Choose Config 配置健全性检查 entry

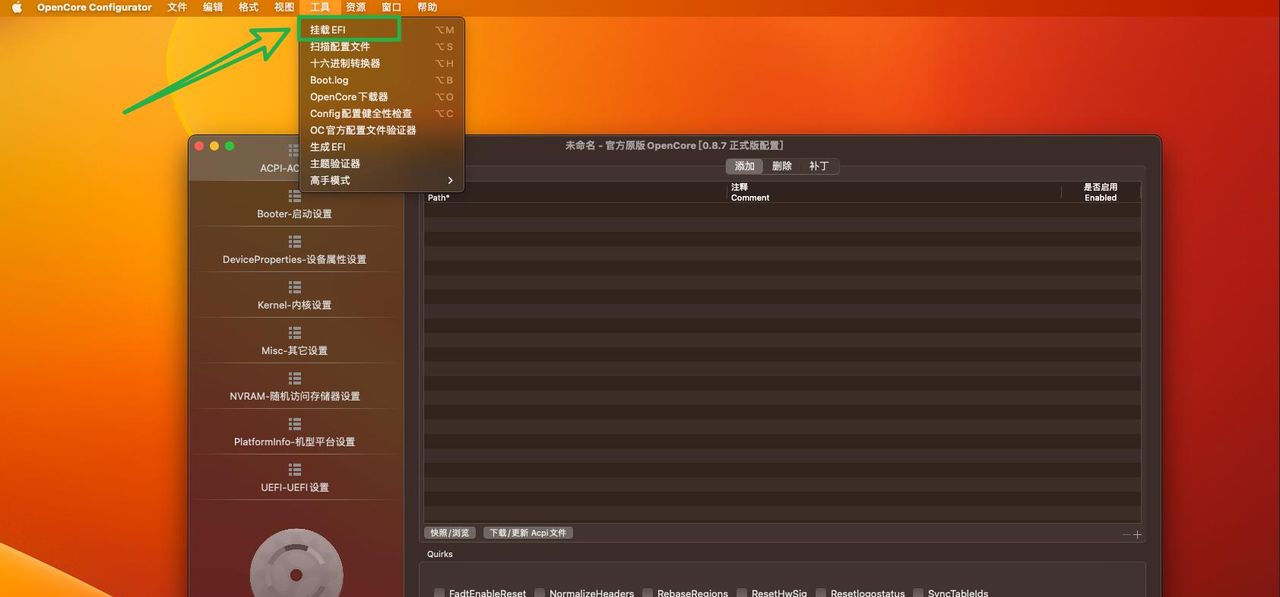point(381,113)
